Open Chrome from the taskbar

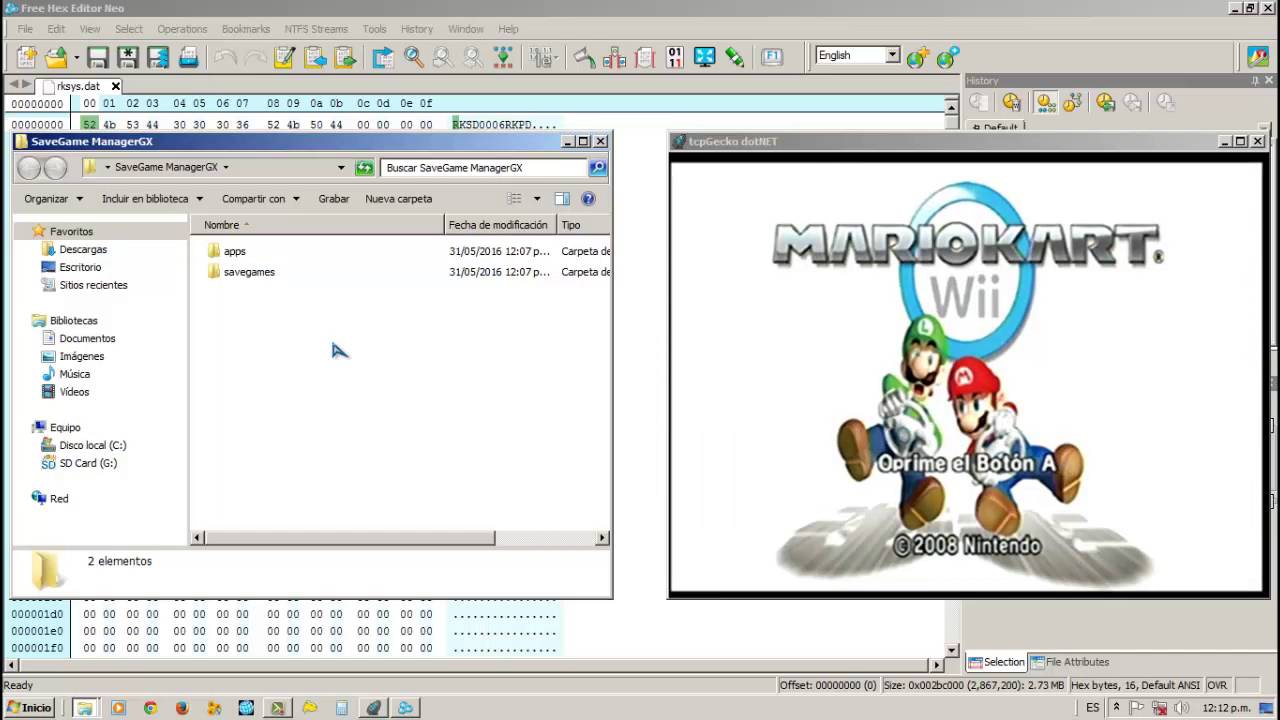[x=150, y=708]
